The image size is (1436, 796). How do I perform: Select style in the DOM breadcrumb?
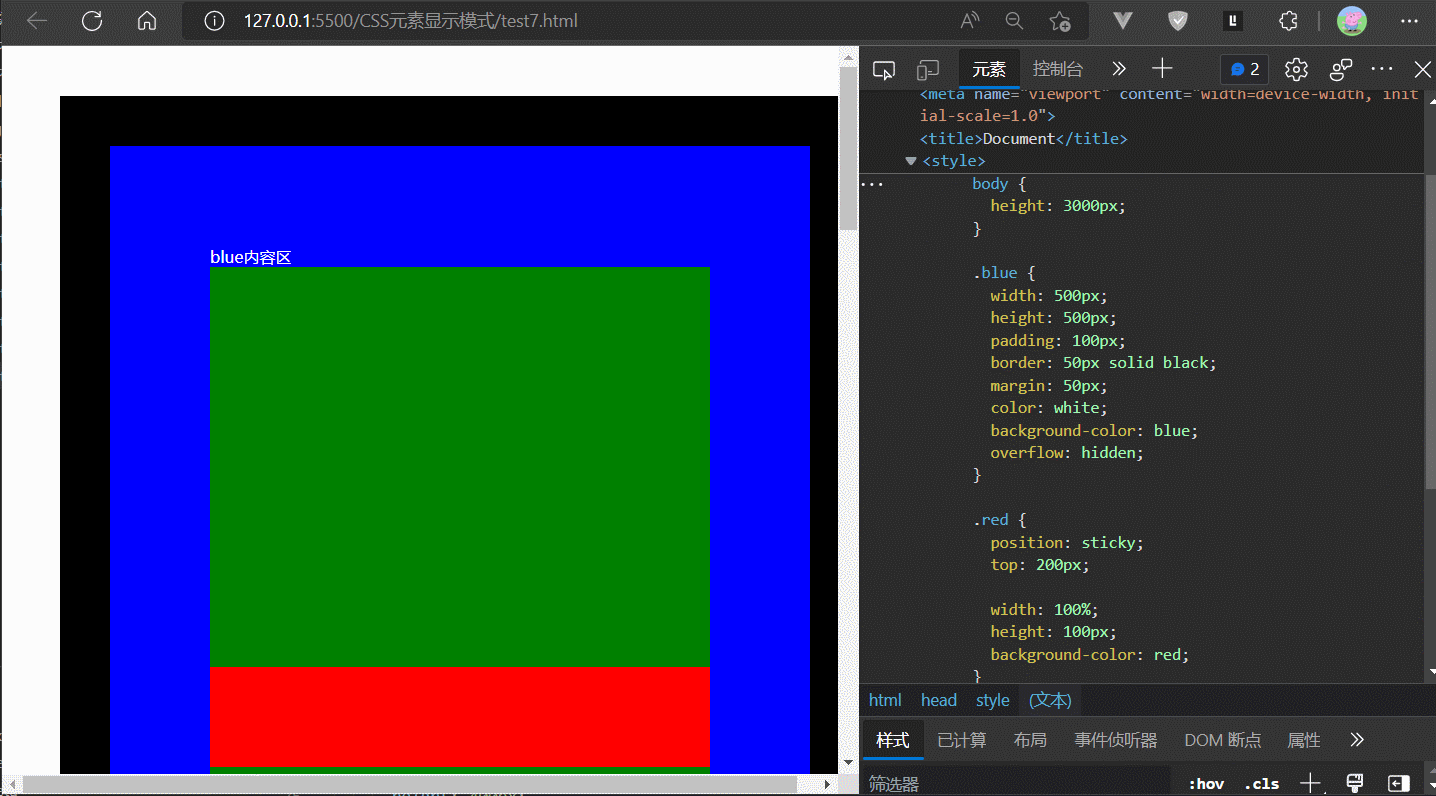993,700
